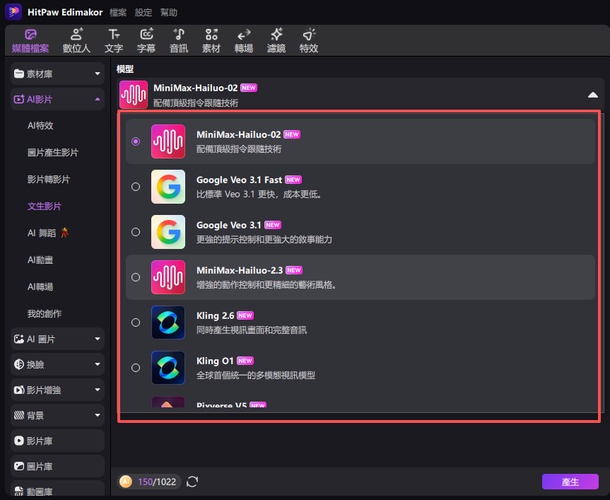
Task: Open the 特效 effects tool
Action: [309, 40]
